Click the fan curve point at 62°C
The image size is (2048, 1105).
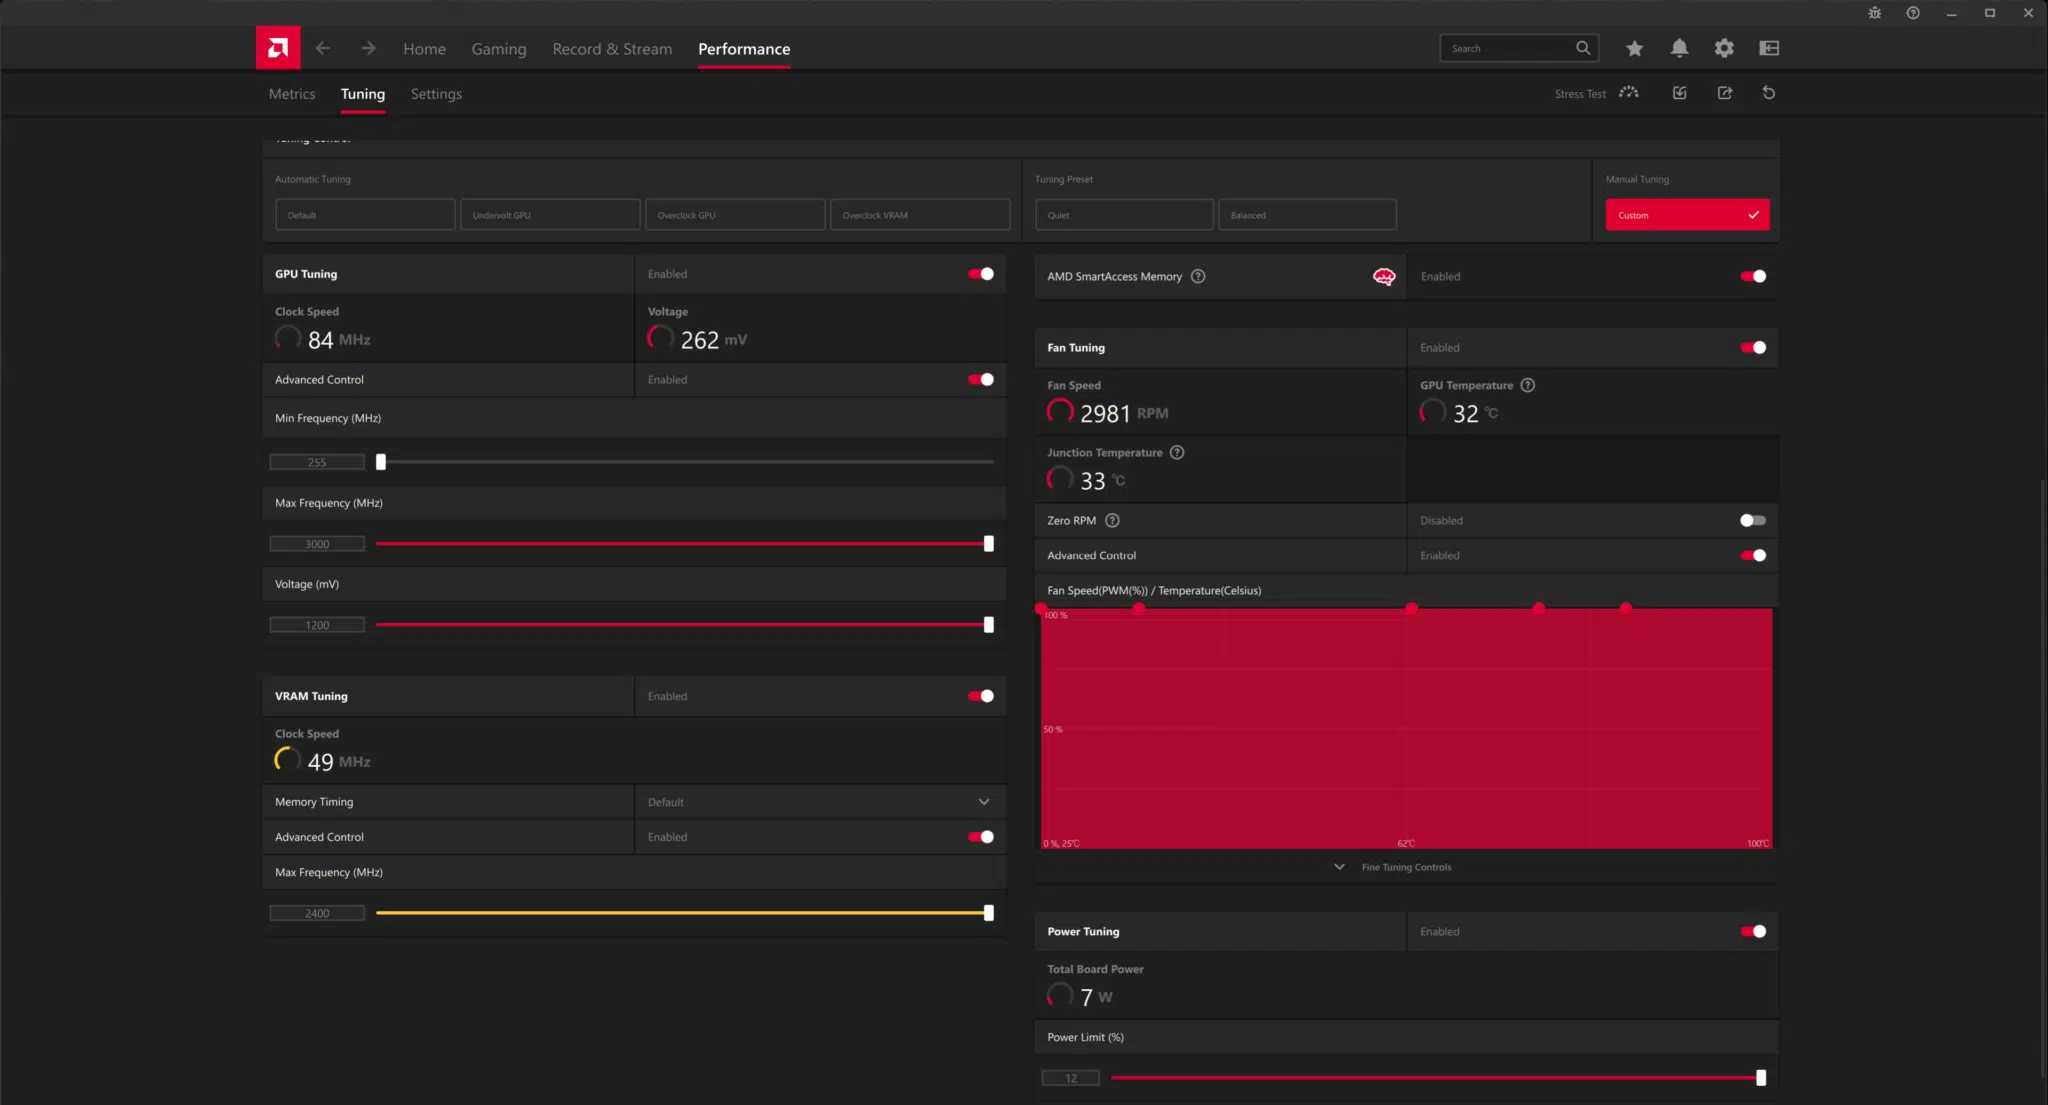pyautogui.click(x=1411, y=608)
